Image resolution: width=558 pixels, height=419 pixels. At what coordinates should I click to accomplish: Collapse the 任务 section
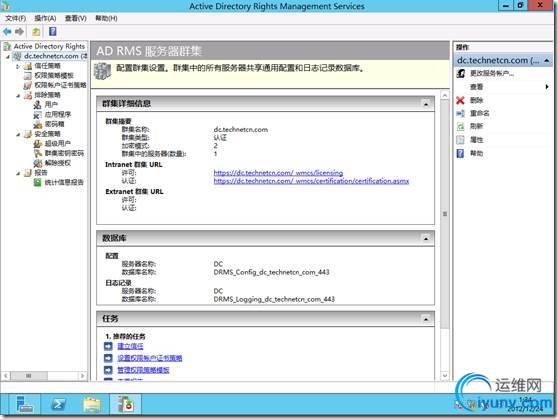tap(426, 319)
